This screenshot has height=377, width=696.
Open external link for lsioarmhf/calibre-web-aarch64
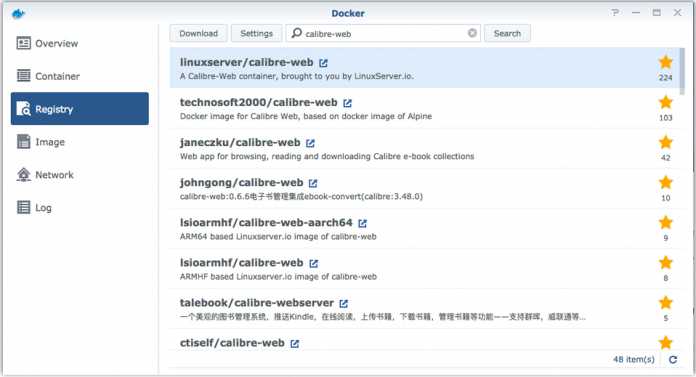(x=363, y=223)
